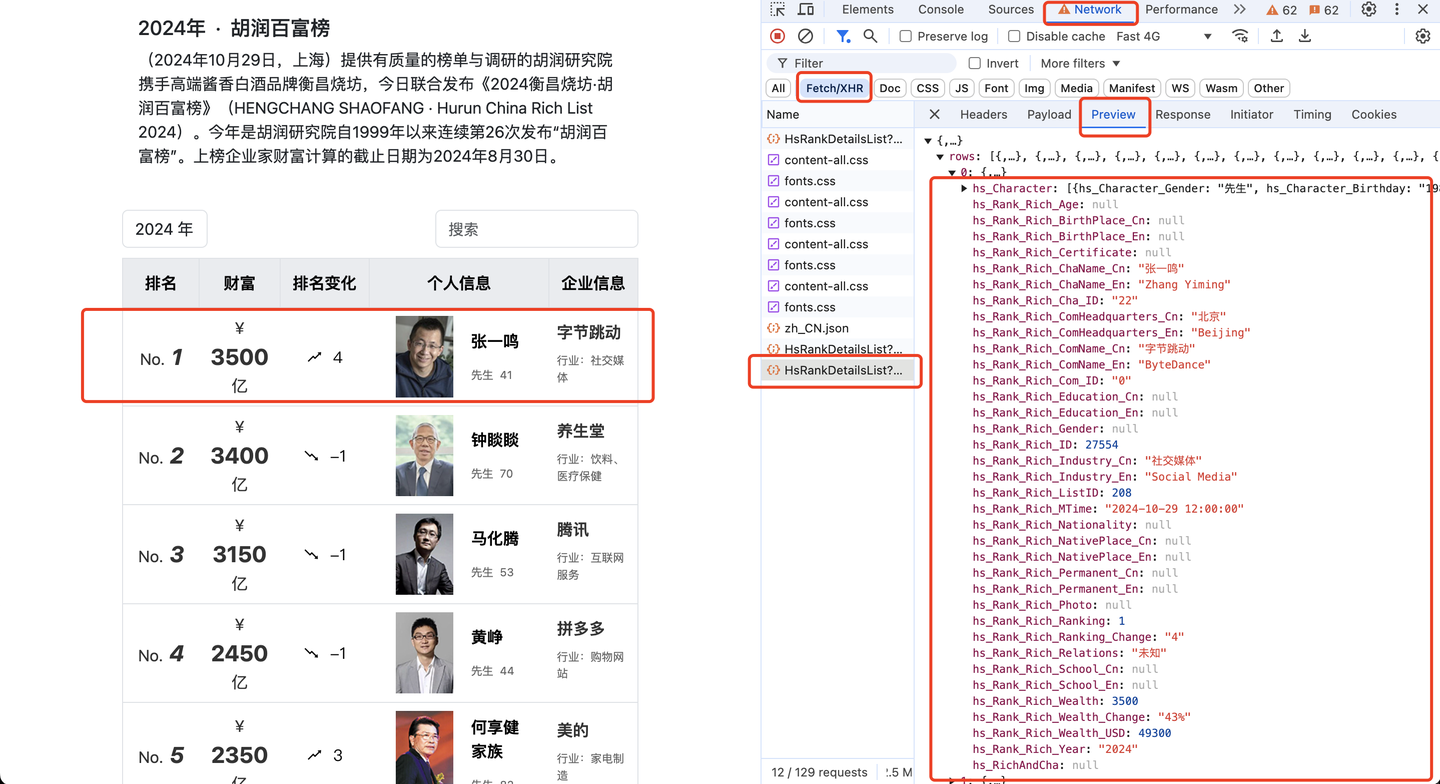Open the Elements panel
Image resolution: width=1440 pixels, height=784 pixels.
point(867,10)
